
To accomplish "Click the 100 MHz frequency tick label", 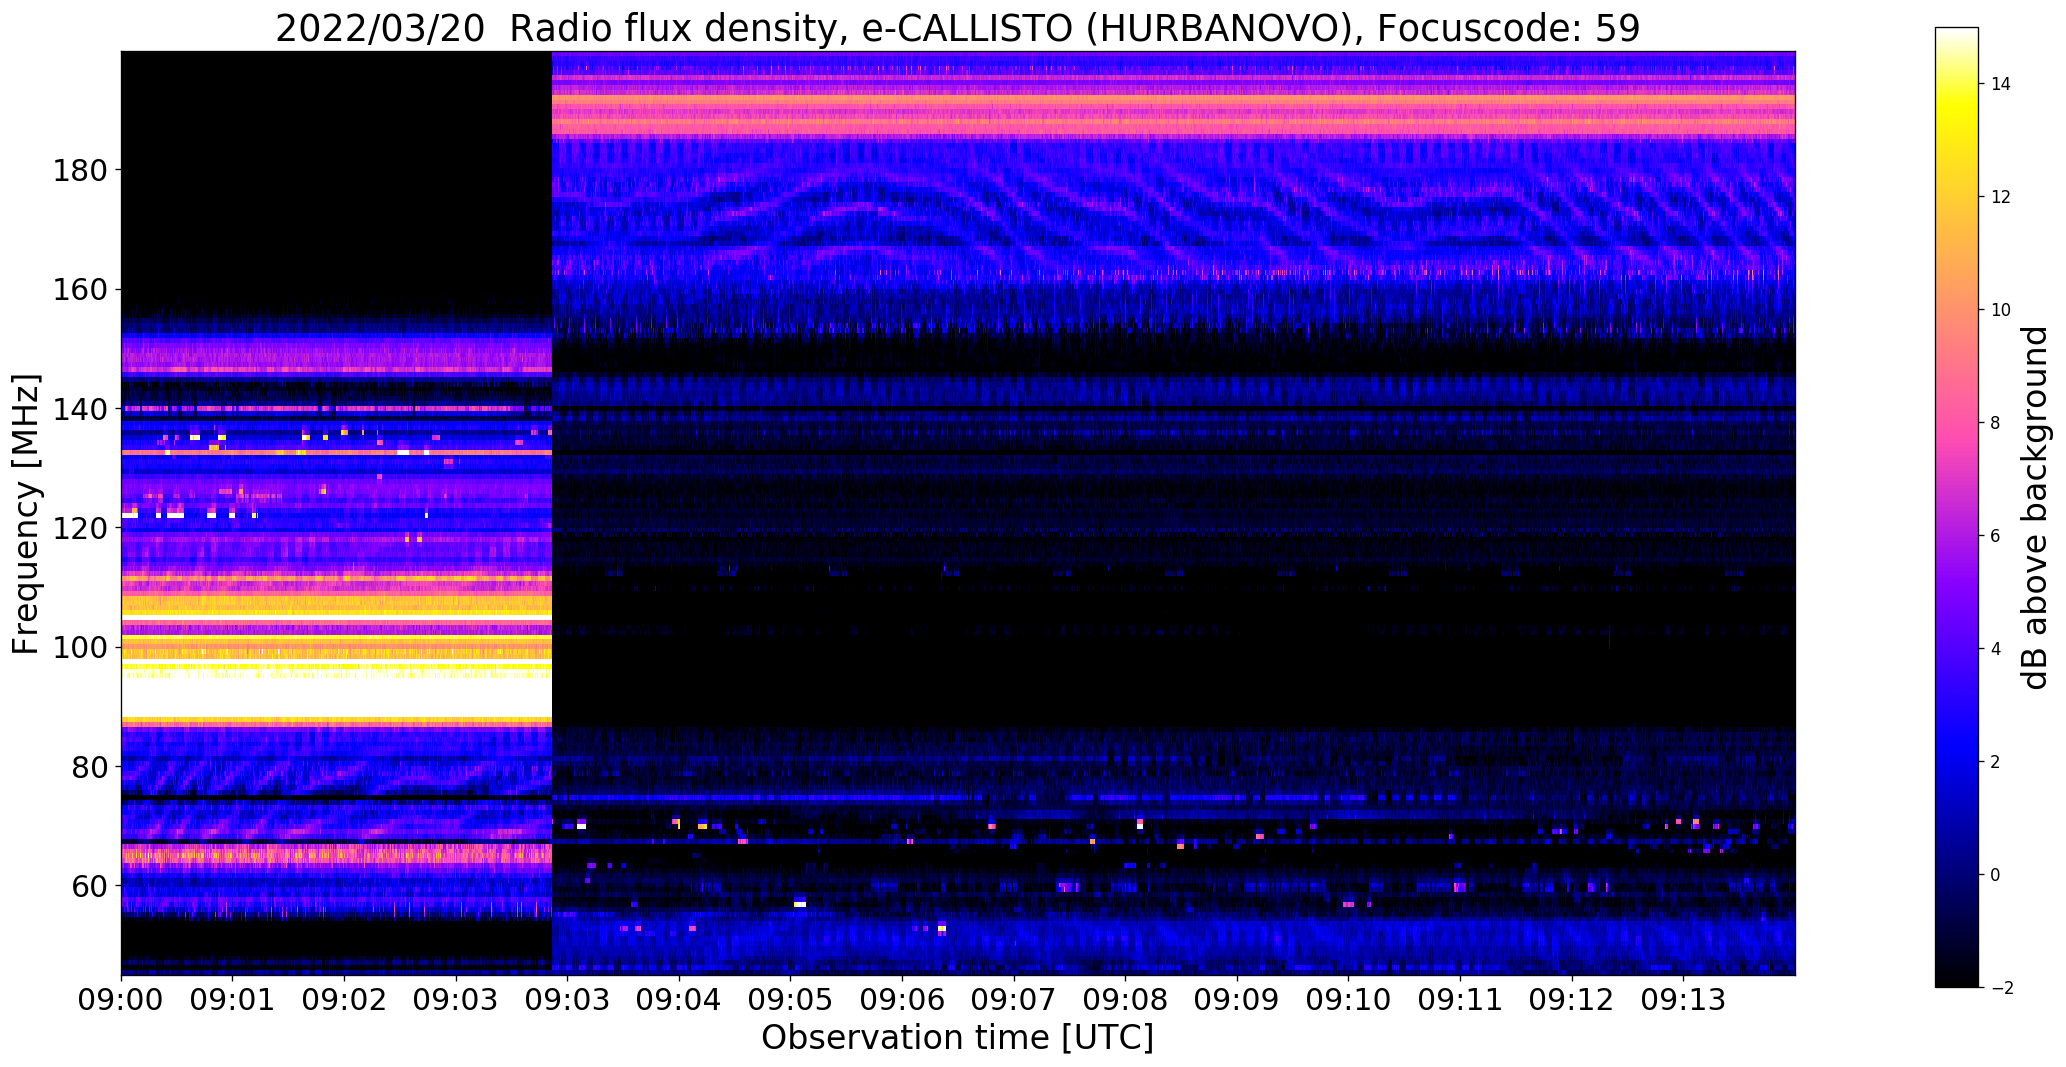I will pos(80,648).
